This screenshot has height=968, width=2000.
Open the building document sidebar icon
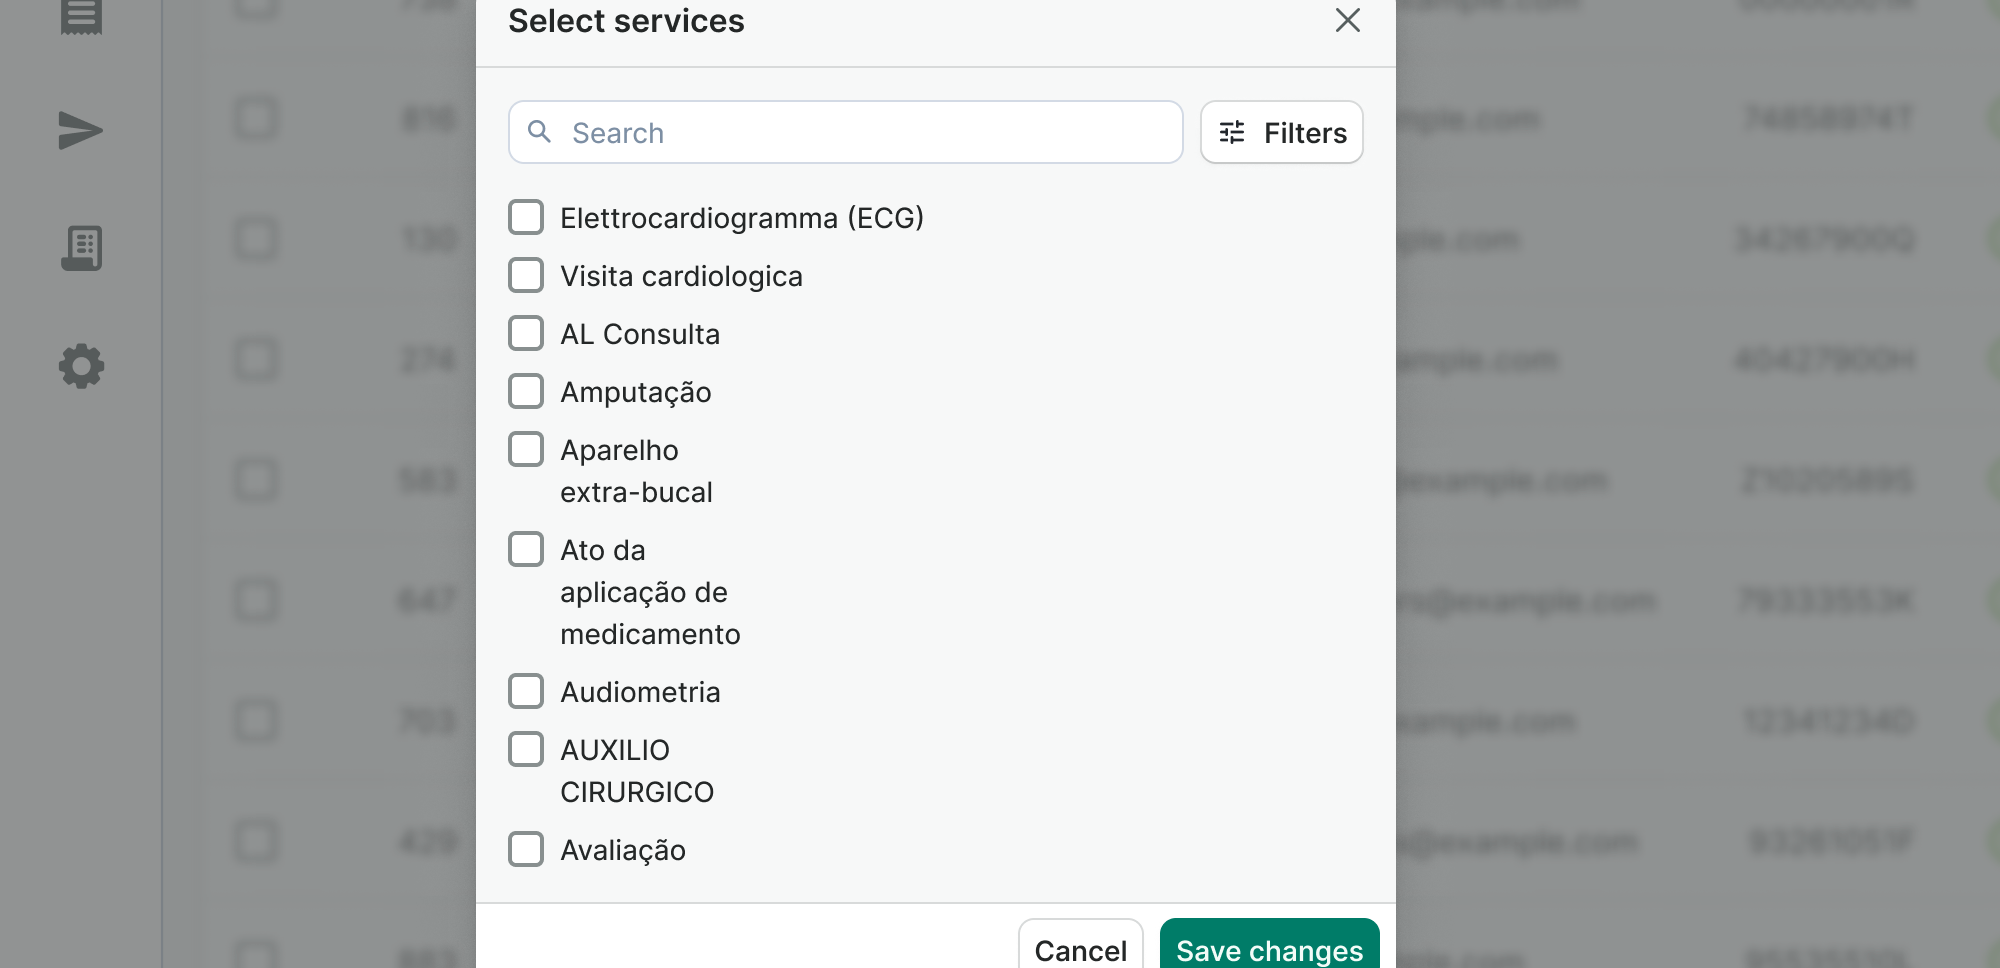pos(81,248)
